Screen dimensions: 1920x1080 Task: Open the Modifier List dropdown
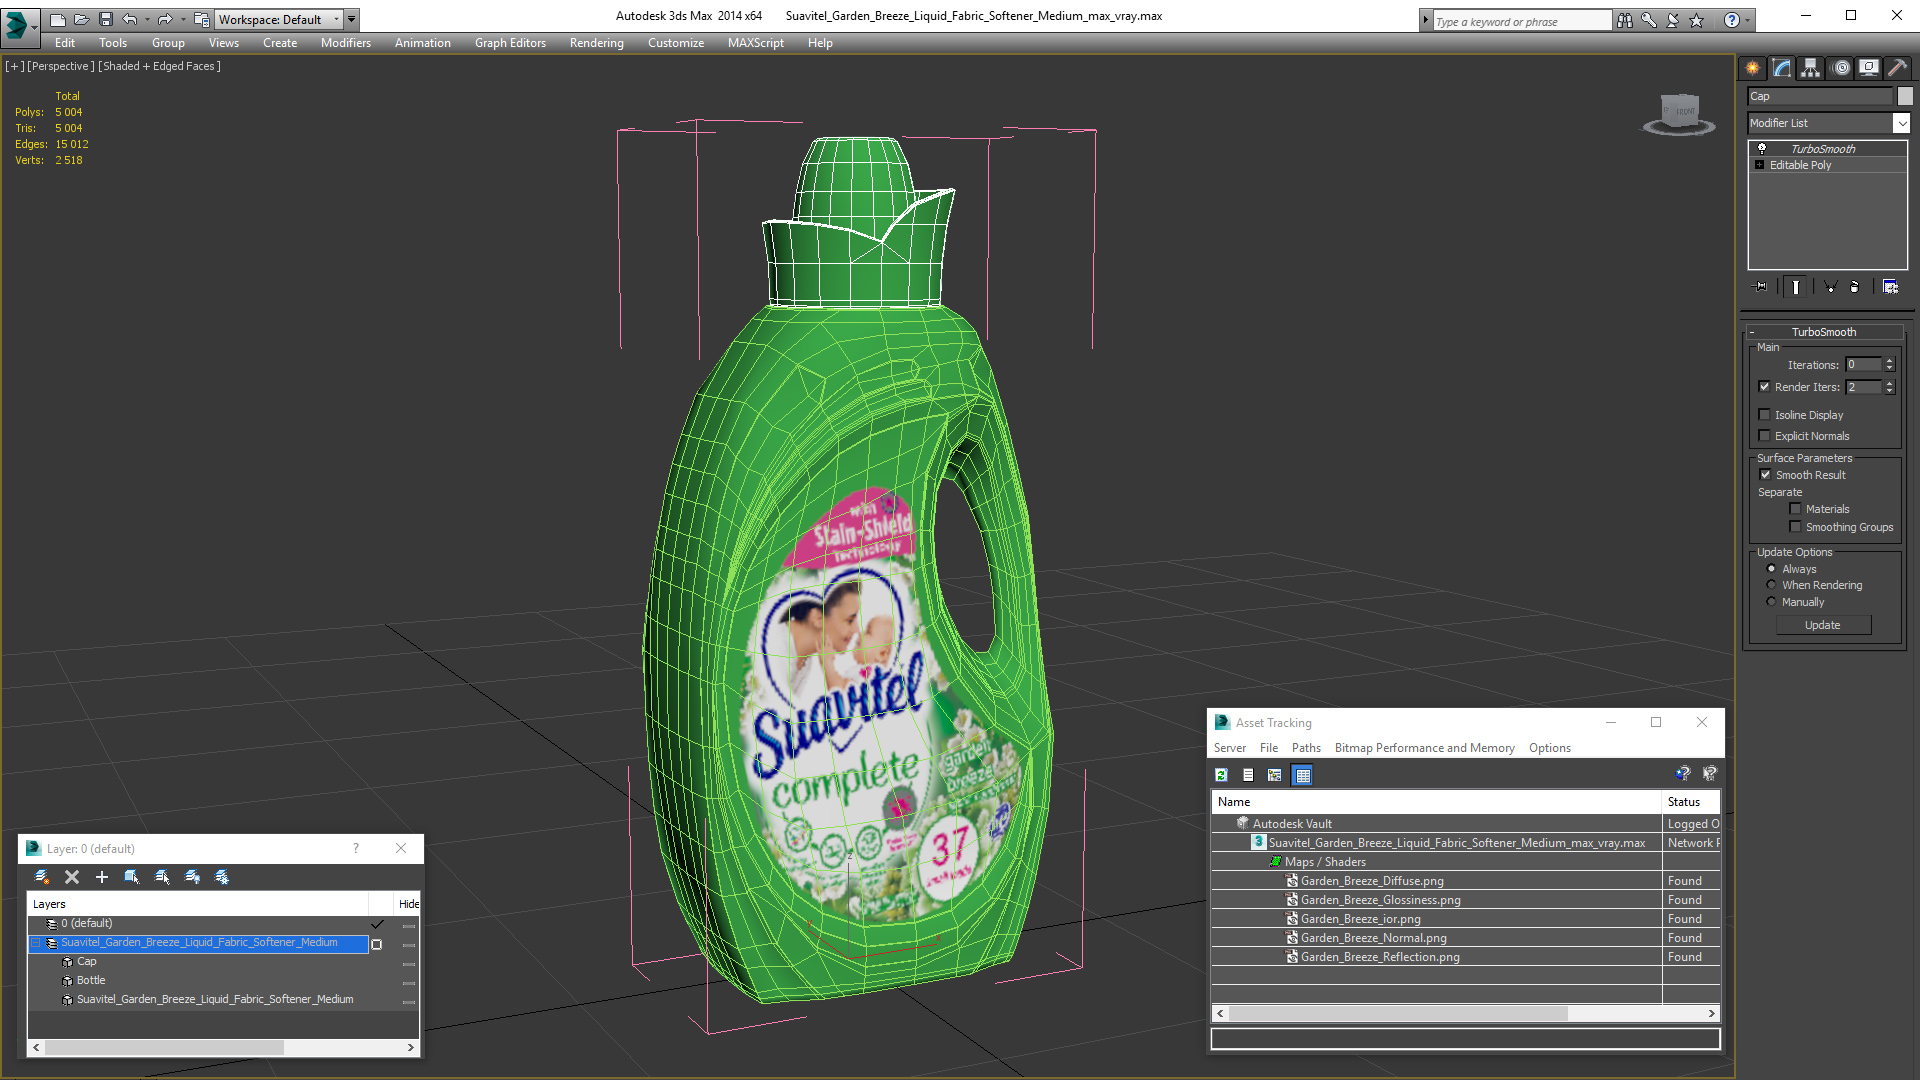point(1900,123)
